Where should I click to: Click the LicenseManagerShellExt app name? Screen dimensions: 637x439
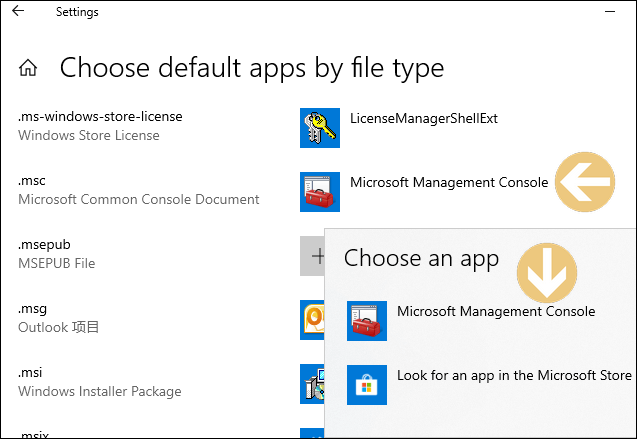[424, 119]
